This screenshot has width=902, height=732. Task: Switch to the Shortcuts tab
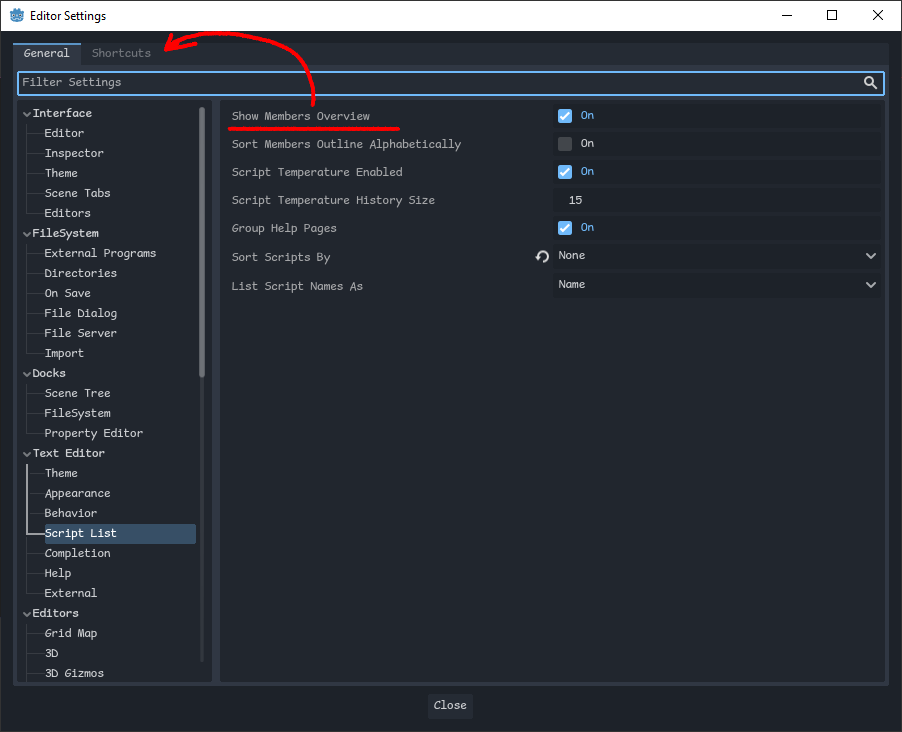[x=120, y=52]
